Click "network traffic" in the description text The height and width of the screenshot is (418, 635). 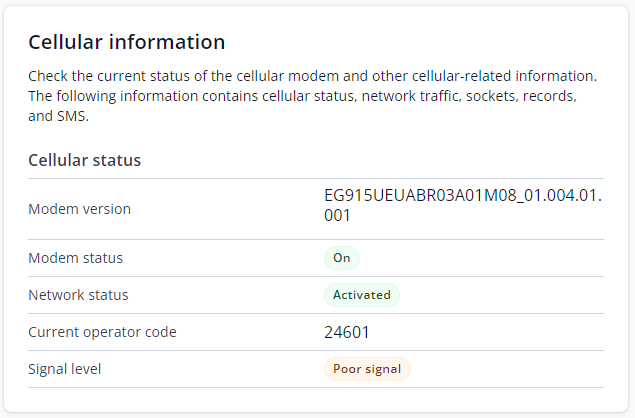tap(408, 96)
